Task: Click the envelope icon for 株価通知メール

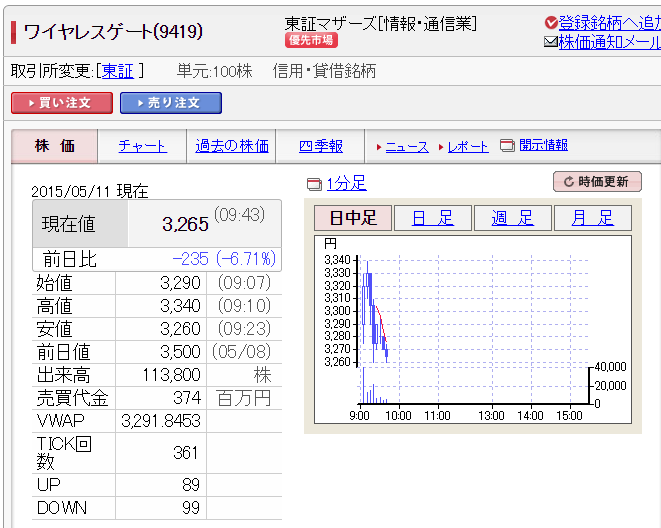Action: [550, 42]
